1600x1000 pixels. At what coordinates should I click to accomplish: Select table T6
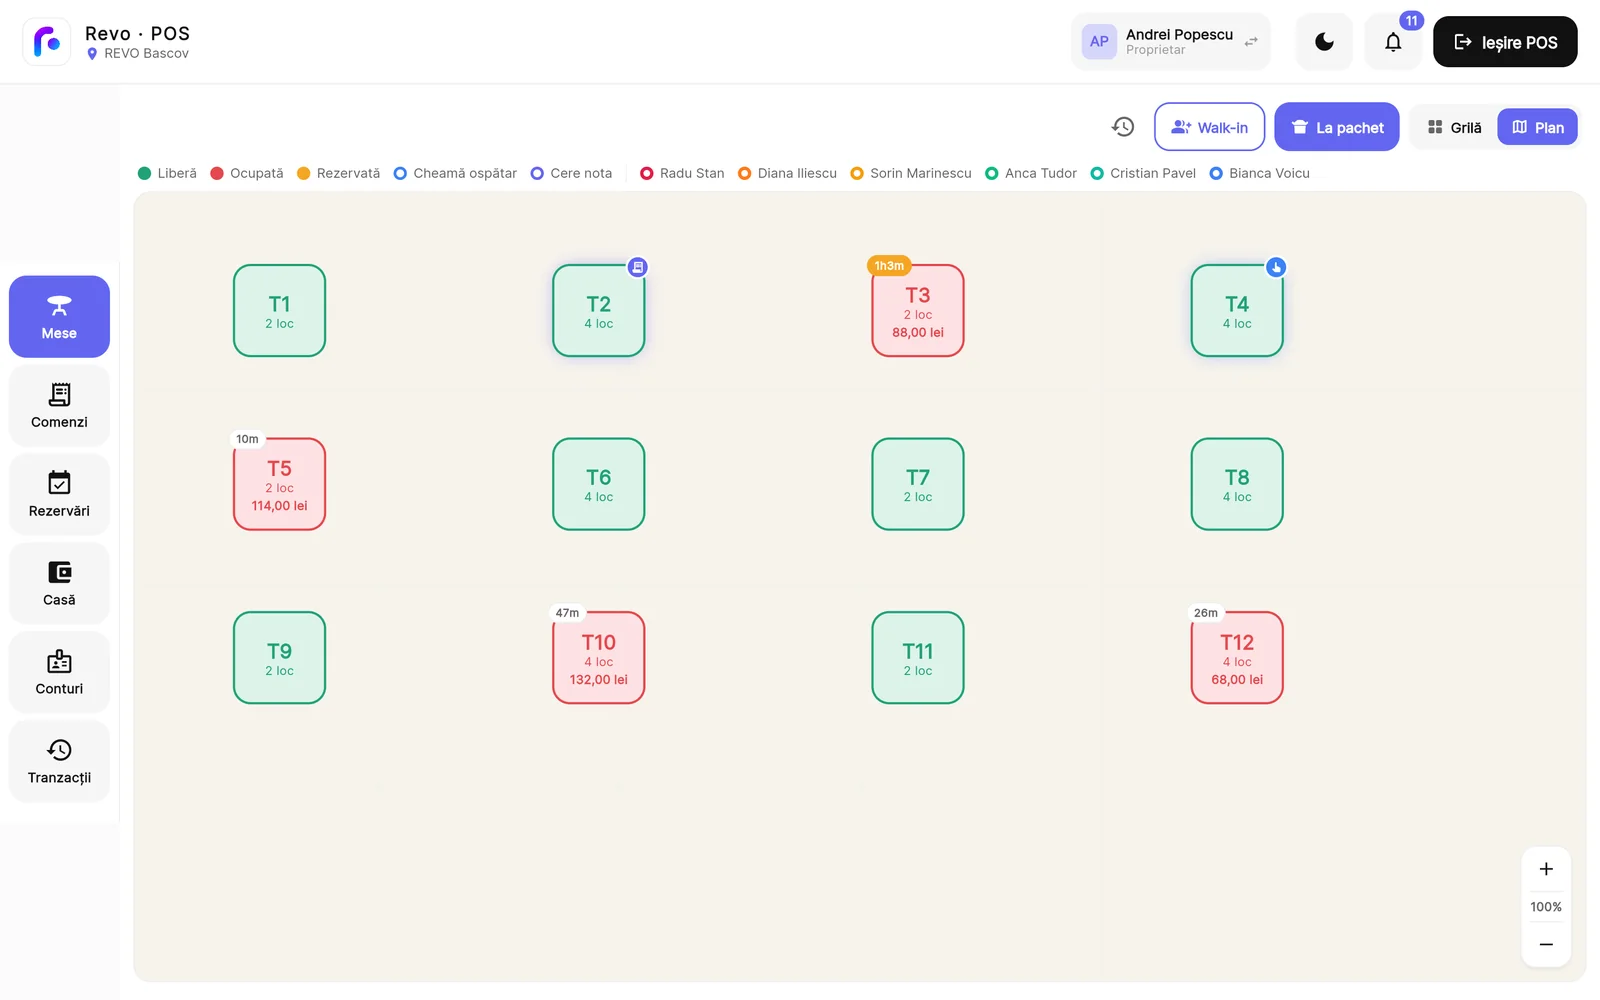click(x=598, y=484)
